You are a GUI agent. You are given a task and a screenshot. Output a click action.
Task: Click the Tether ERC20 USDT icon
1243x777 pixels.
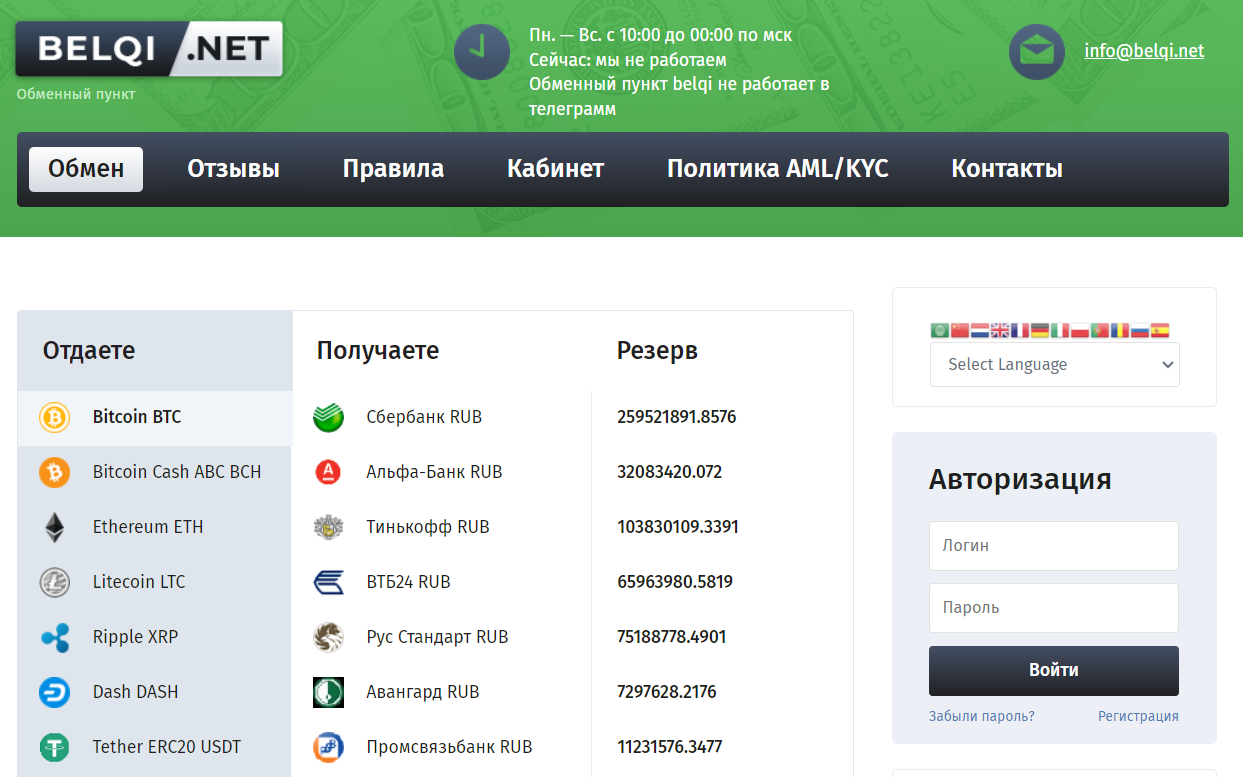point(54,747)
